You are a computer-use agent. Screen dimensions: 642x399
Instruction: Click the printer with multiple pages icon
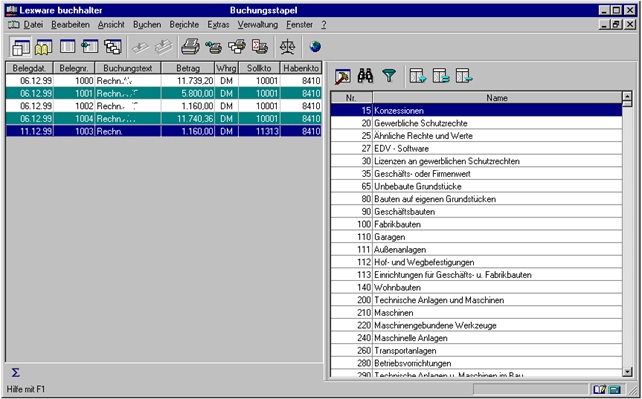coord(237,47)
